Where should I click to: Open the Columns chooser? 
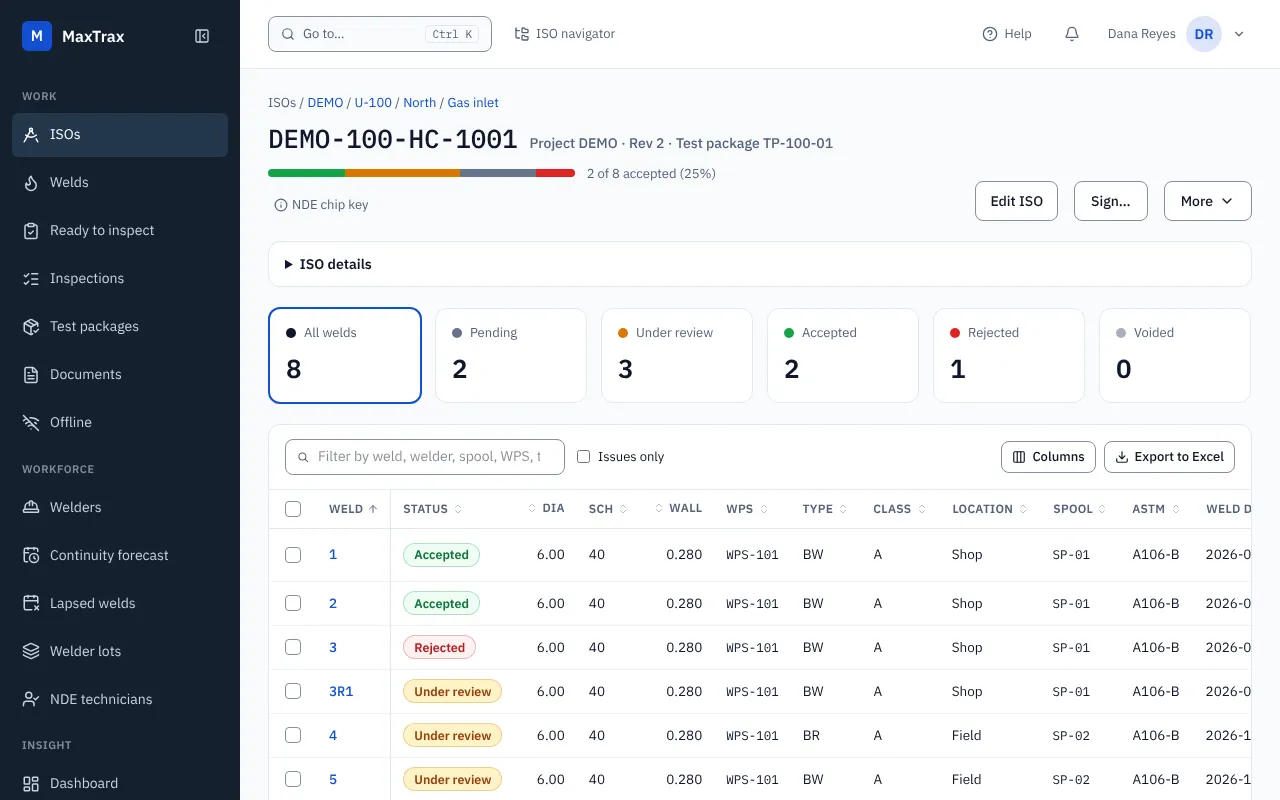1048,457
